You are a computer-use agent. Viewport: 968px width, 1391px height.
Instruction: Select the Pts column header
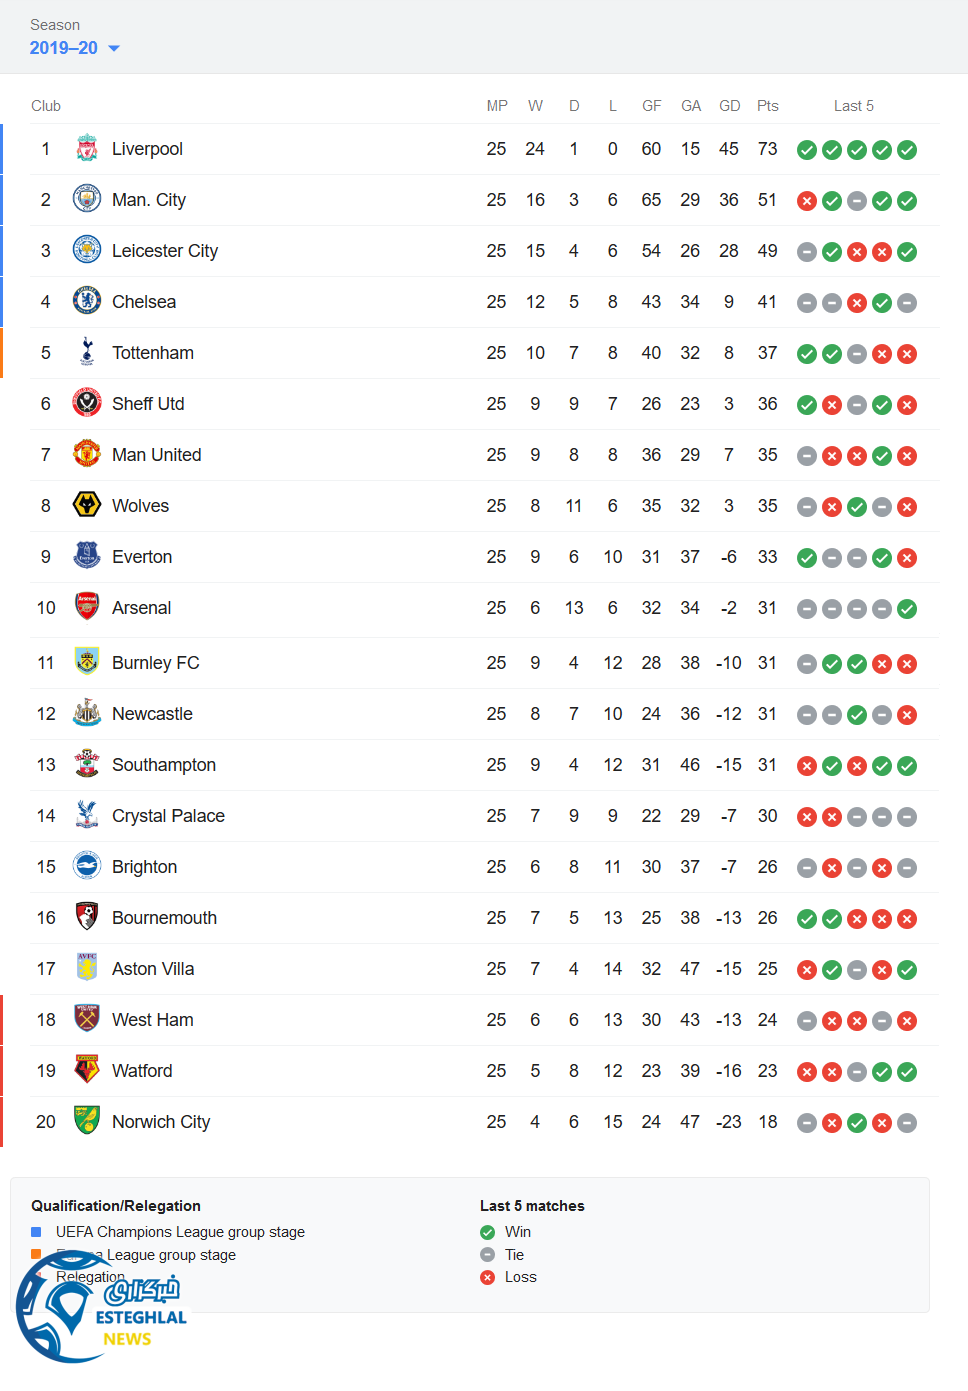click(x=767, y=106)
